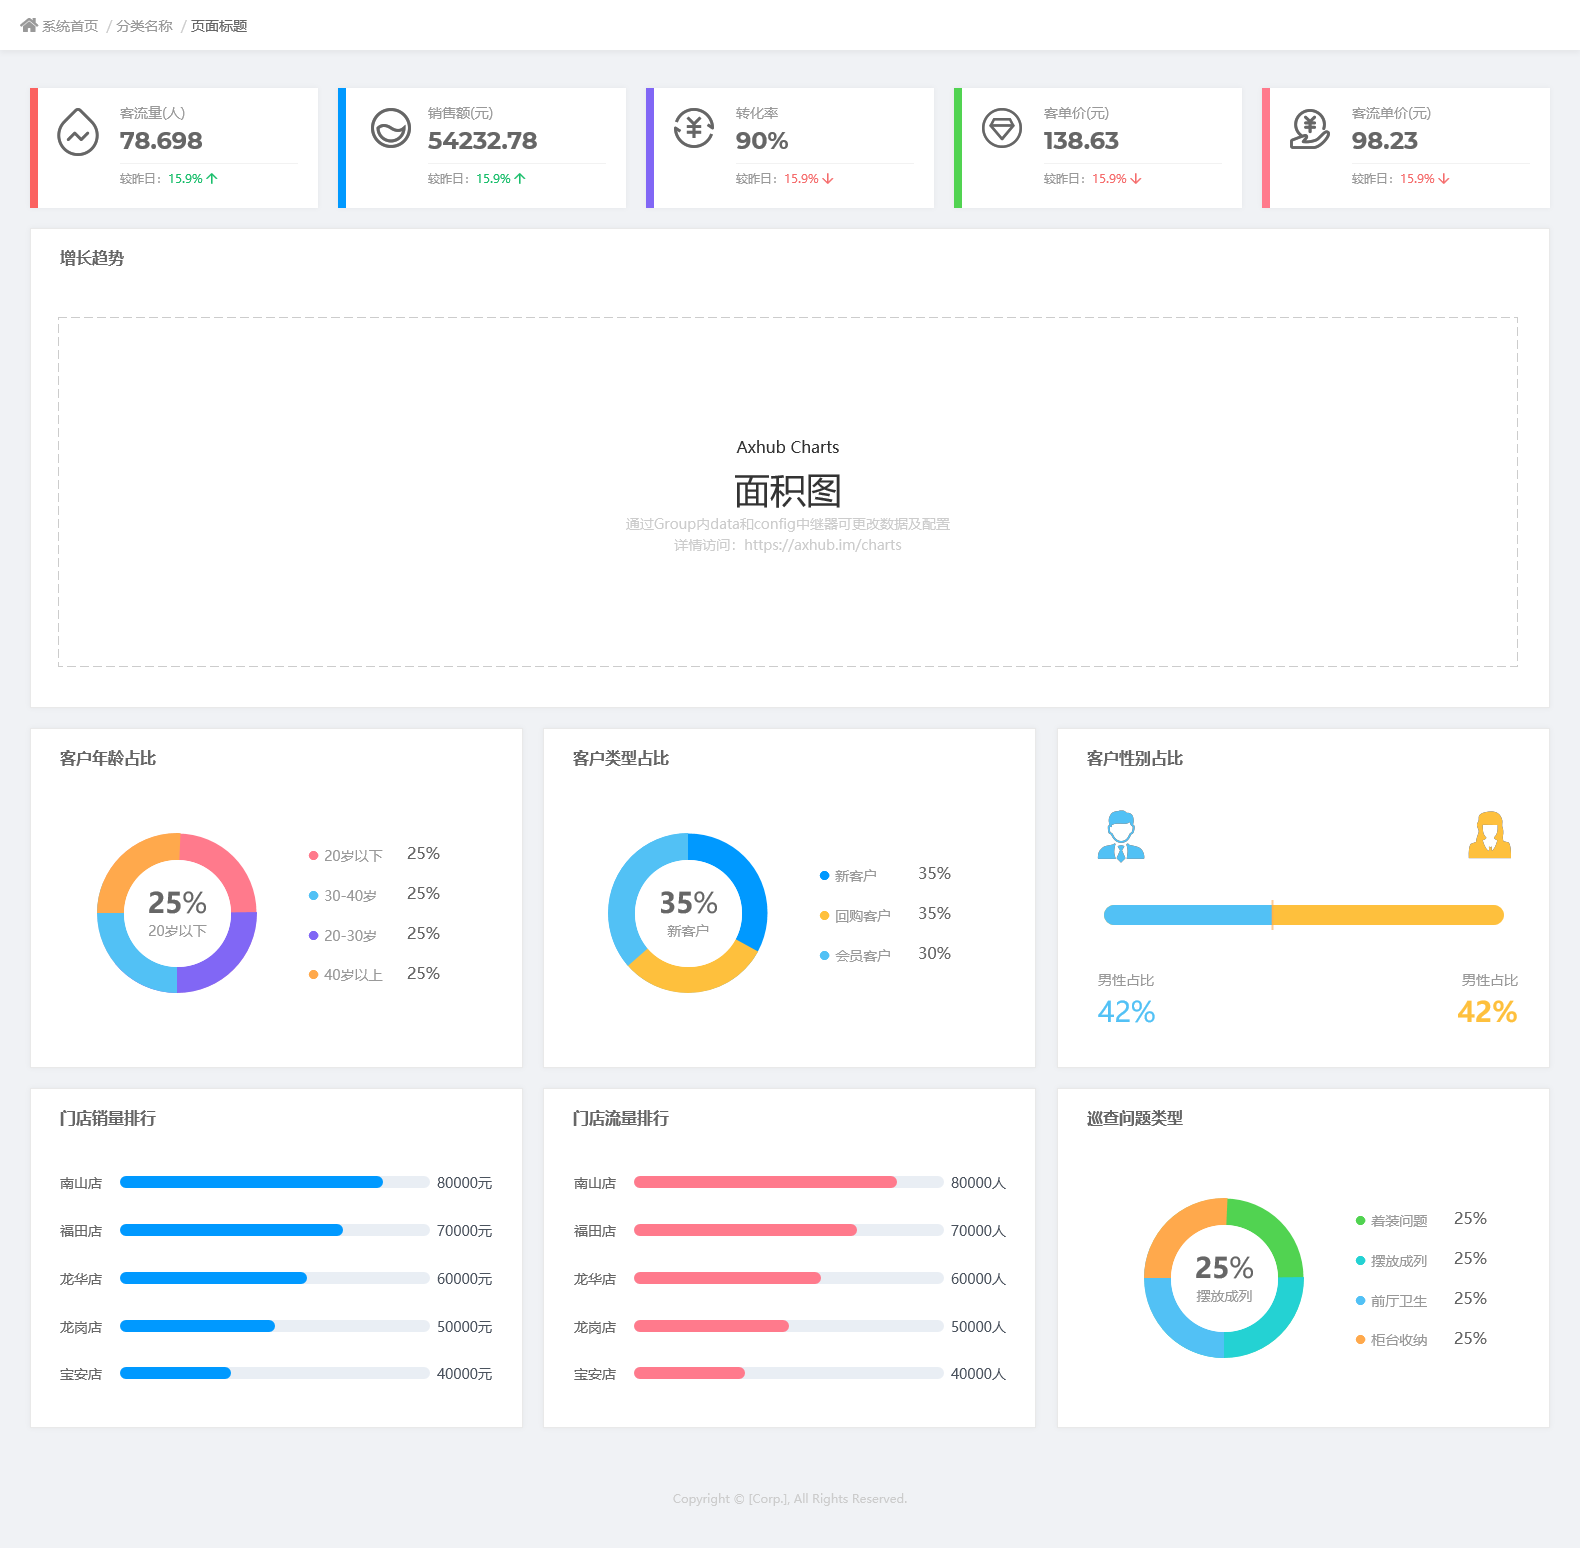Select 20岁以下 legend item

point(346,856)
